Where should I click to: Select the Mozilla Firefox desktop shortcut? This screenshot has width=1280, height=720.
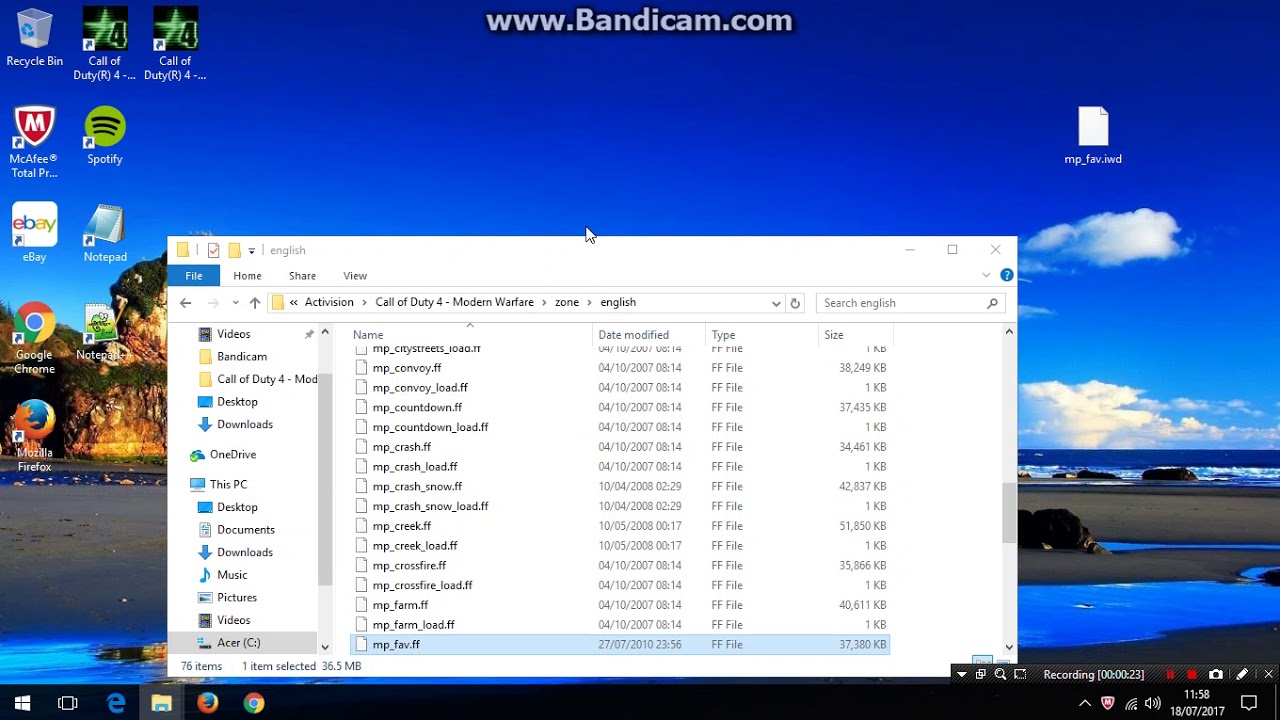tap(34, 437)
